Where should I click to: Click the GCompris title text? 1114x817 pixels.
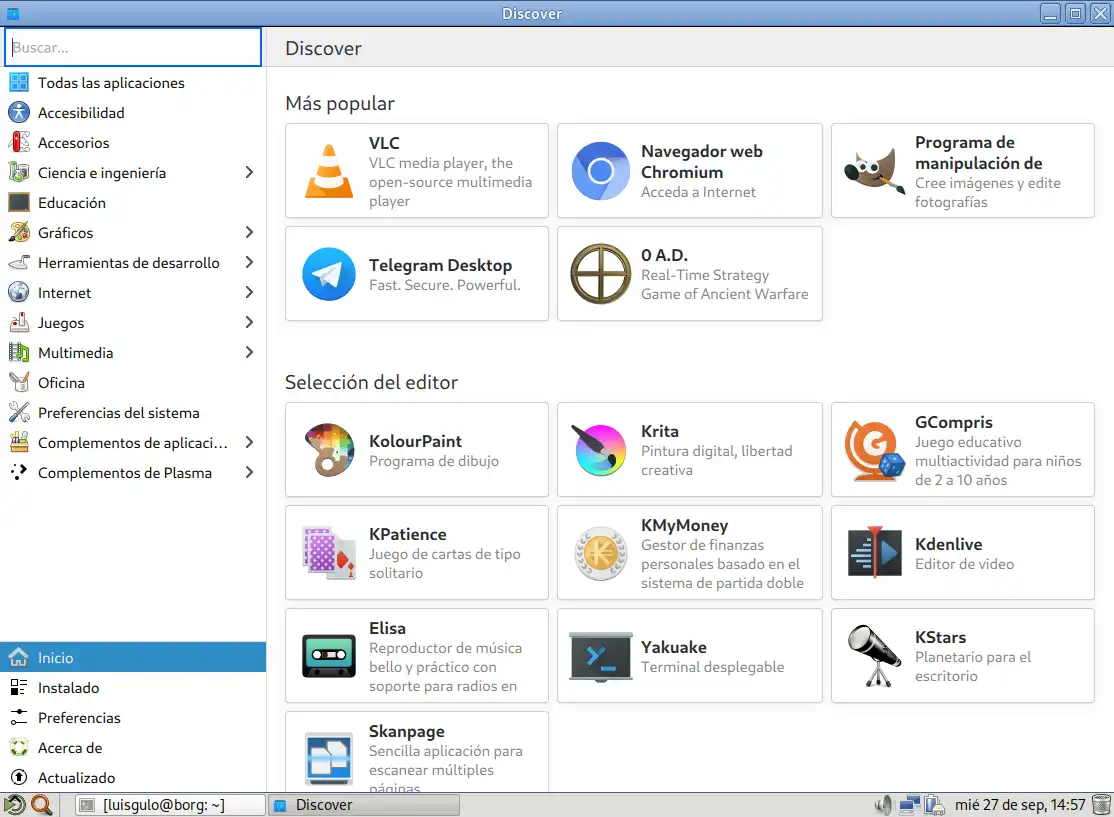[953, 422]
